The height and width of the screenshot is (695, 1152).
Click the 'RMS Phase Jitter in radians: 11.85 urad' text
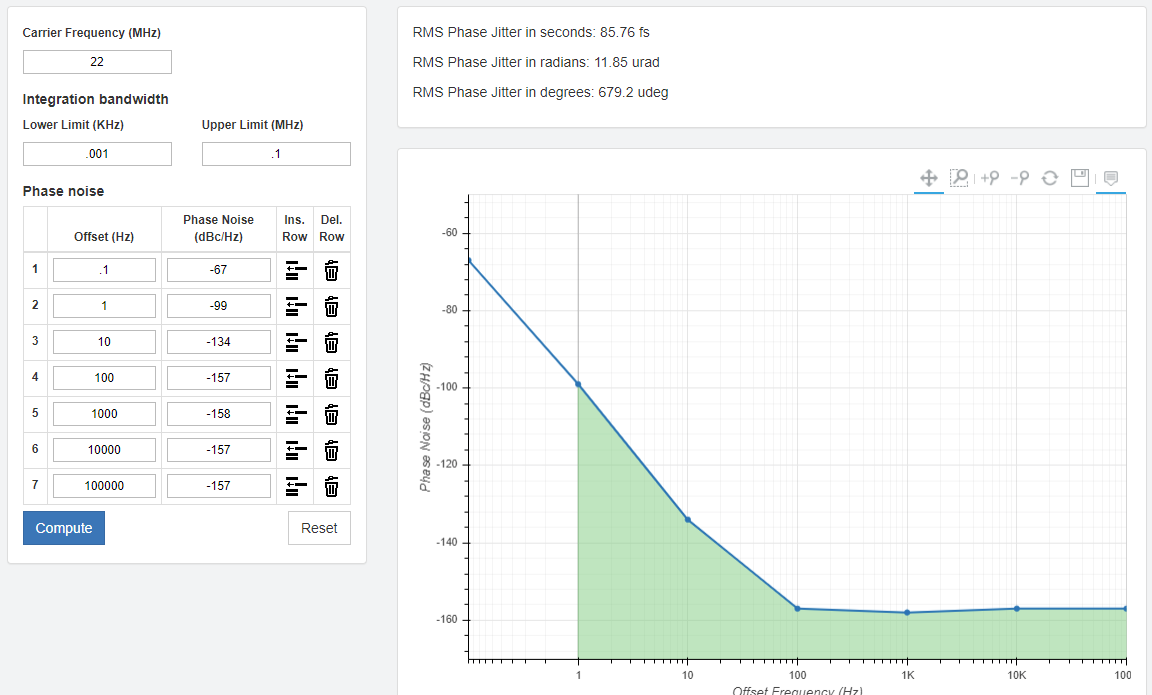click(536, 62)
